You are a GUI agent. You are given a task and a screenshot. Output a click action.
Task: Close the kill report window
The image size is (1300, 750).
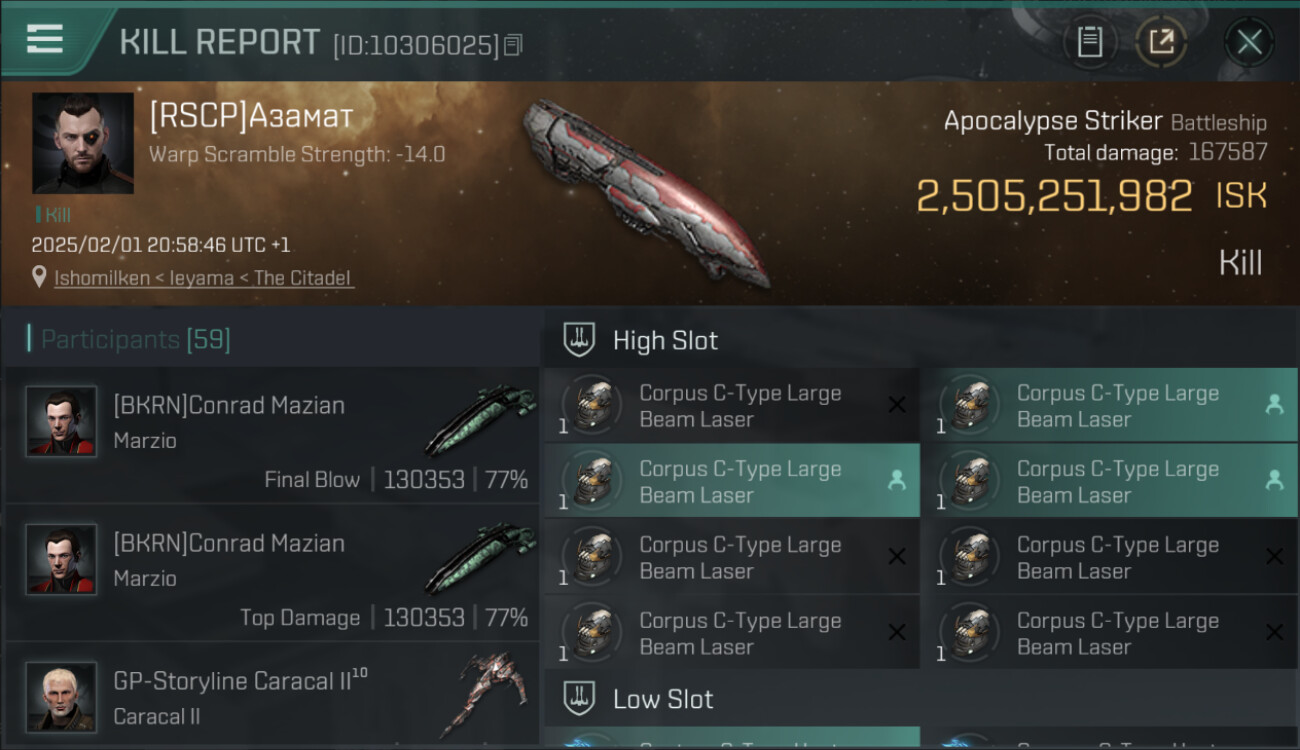click(1249, 42)
